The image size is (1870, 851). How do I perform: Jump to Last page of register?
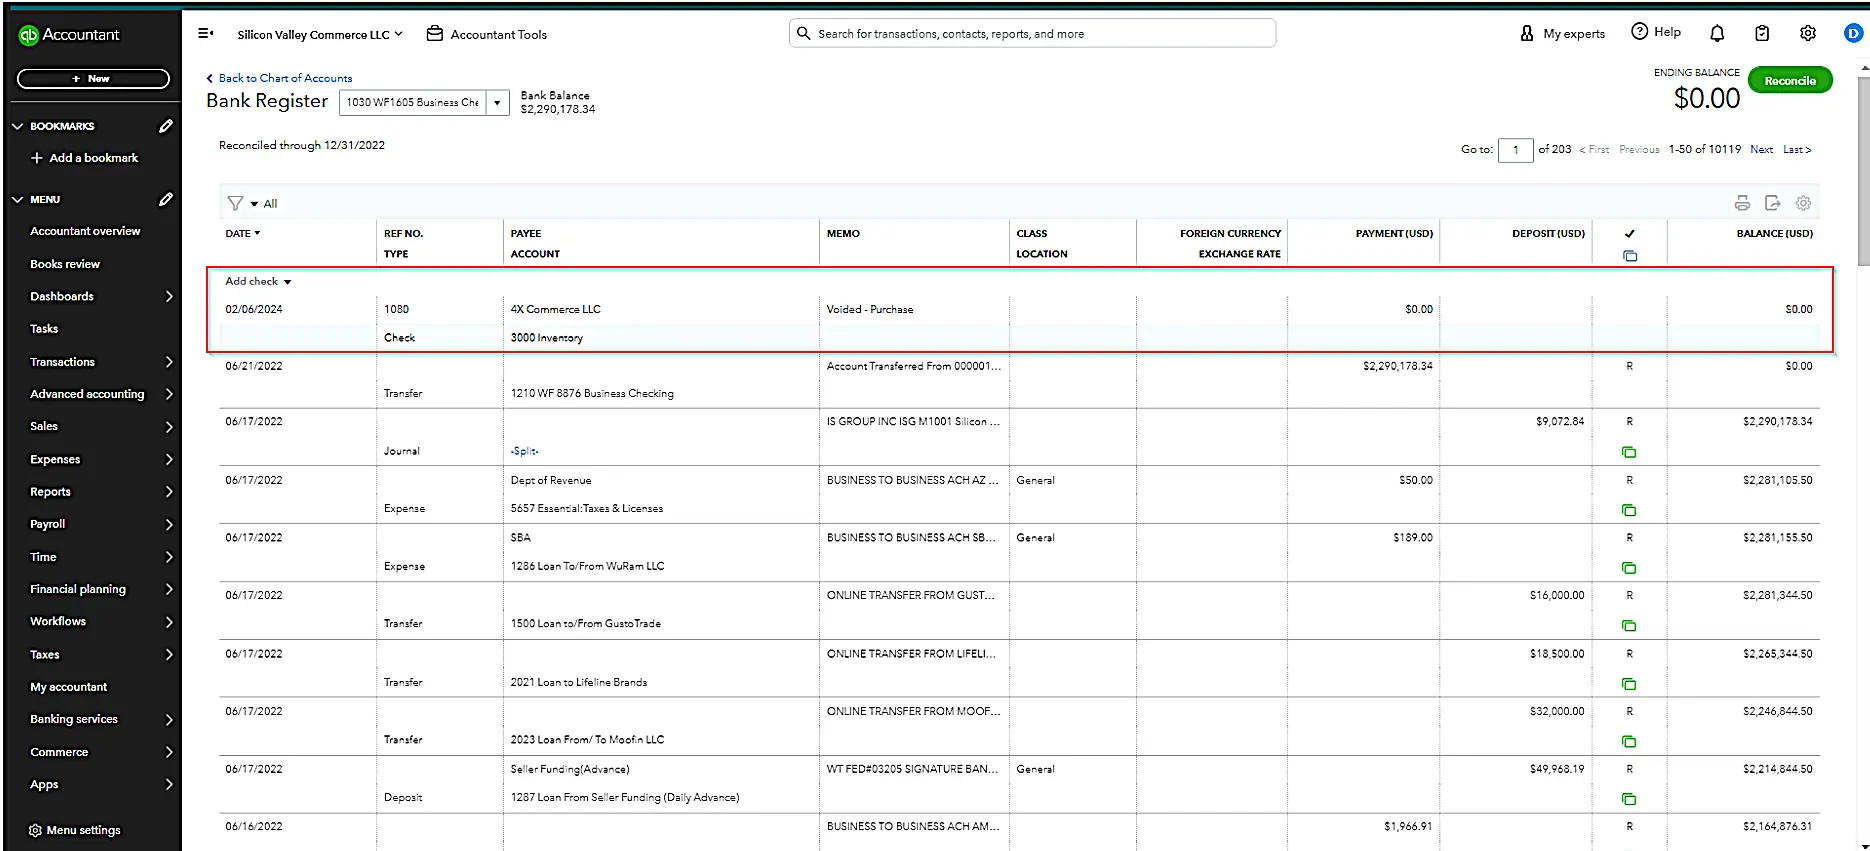tap(1796, 150)
